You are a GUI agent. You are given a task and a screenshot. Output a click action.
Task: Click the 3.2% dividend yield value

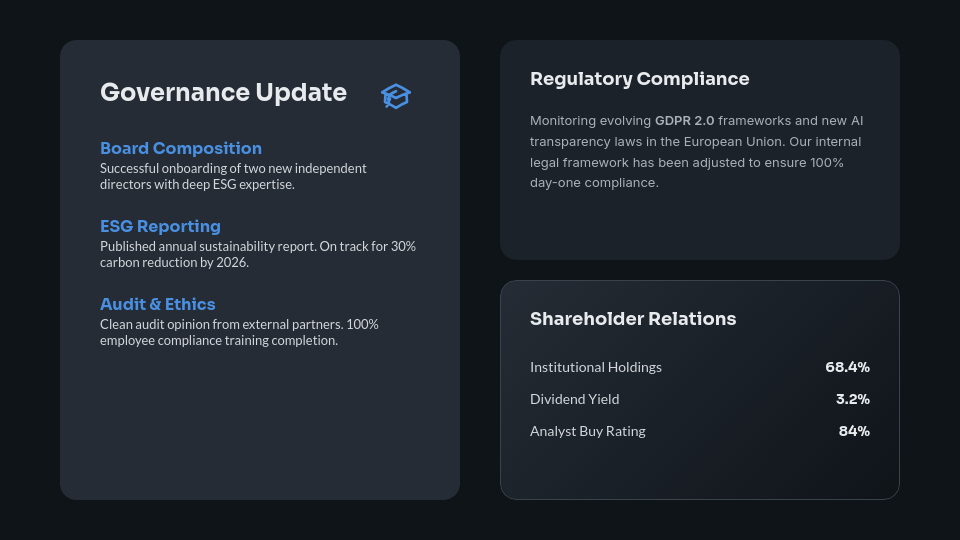(x=852, y=399)
